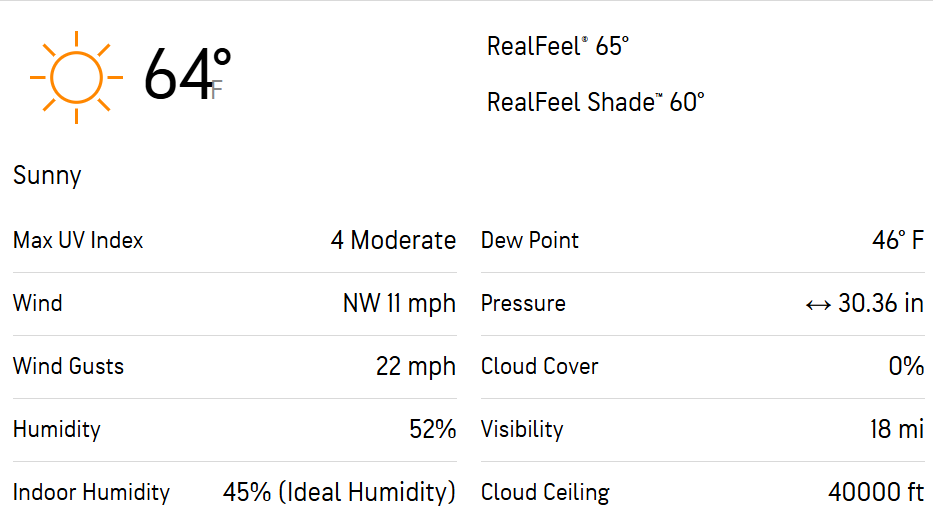The width and height of the screenshot is (933, 519).
Task: Click the Cloud Cover 0% value
Action: (x=906, y=367)
